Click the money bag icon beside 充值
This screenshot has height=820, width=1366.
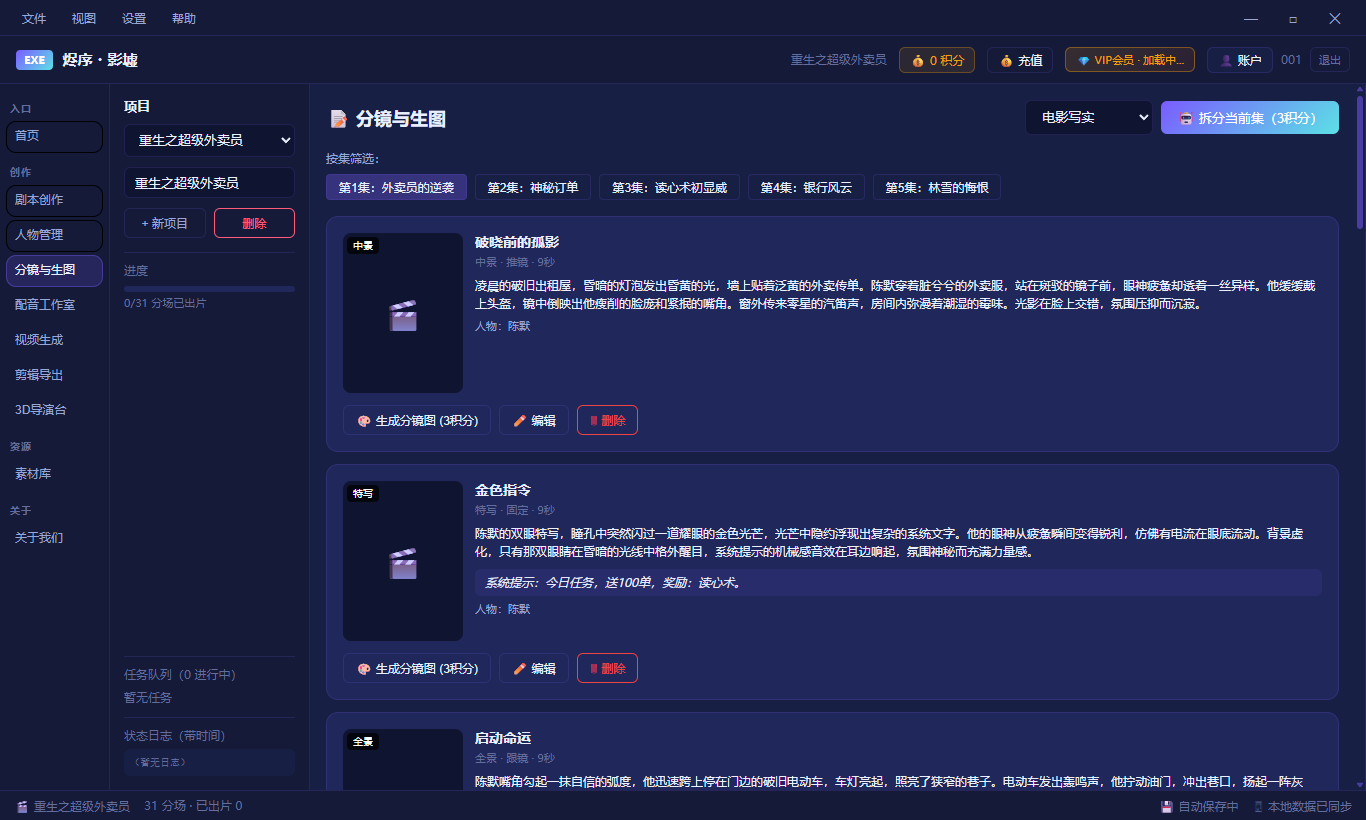point(1006,61)
